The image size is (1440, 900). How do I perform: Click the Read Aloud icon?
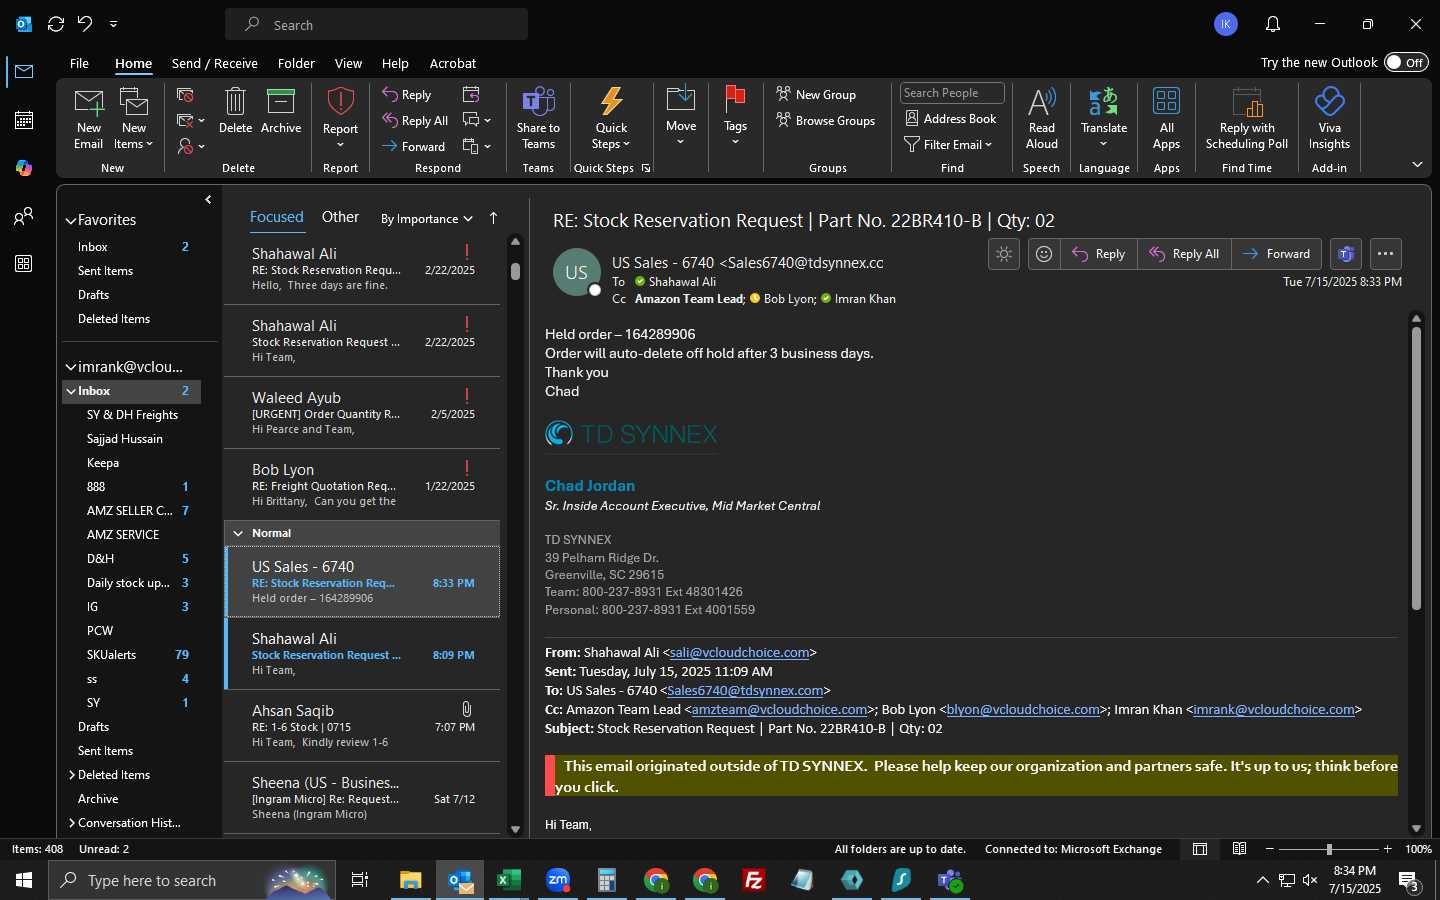(1041, 102)
